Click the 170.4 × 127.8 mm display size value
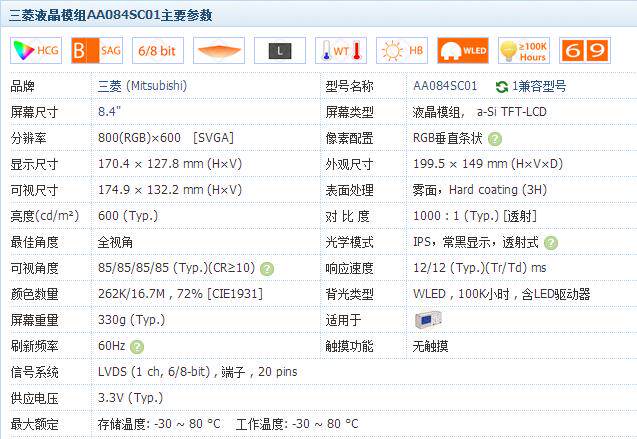The image size is (637, 439). click(x=170, y=164)
